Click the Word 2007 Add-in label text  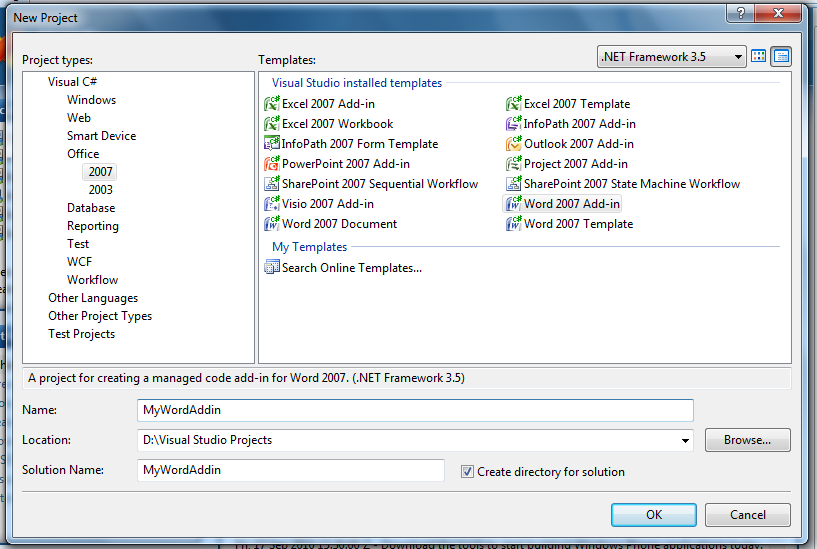pyautogui.click(x=572, y=203)
